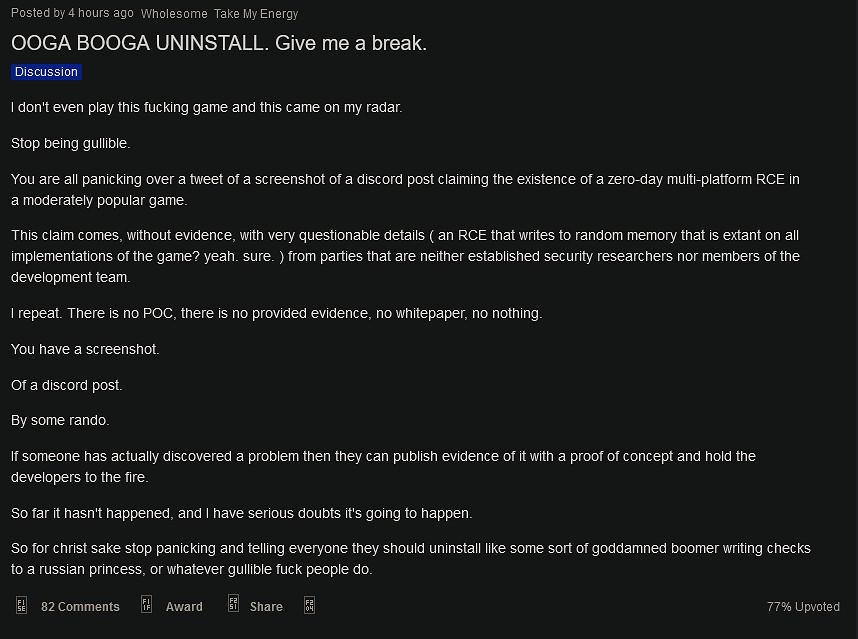Open the 82 Comments link
This screenshot has width=858, height=639.
pos(80,607)
